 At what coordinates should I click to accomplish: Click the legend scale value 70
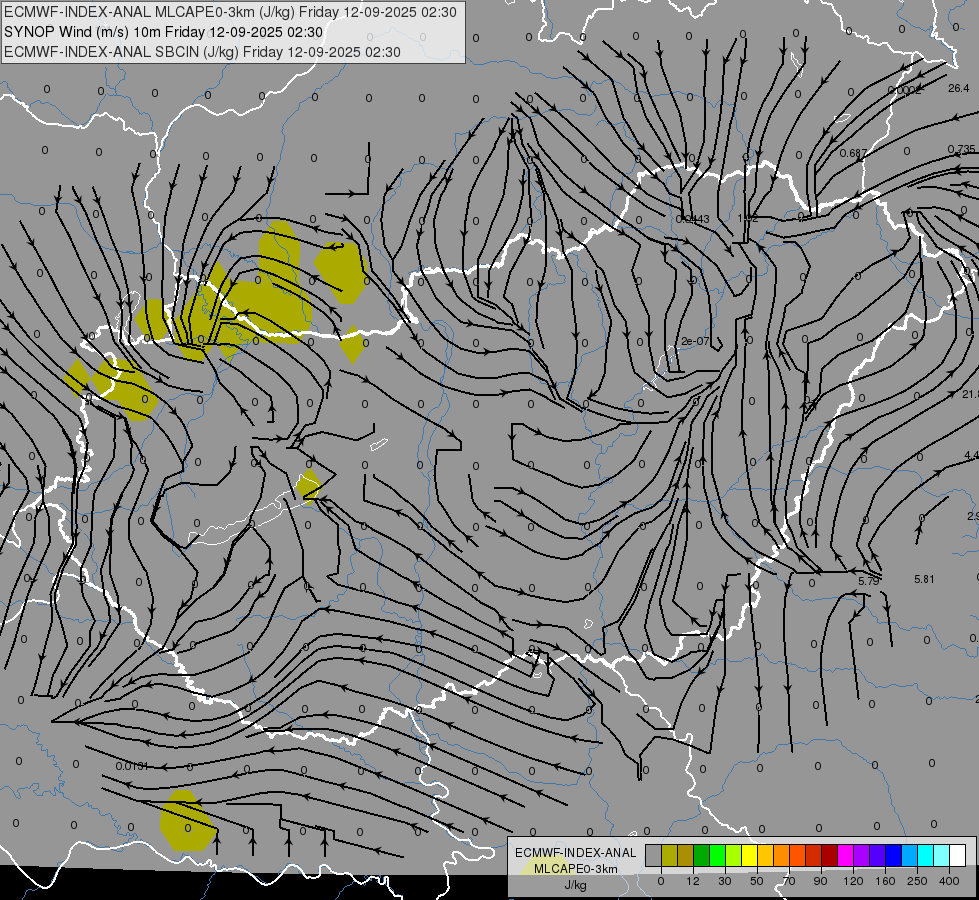click(789, 881)
